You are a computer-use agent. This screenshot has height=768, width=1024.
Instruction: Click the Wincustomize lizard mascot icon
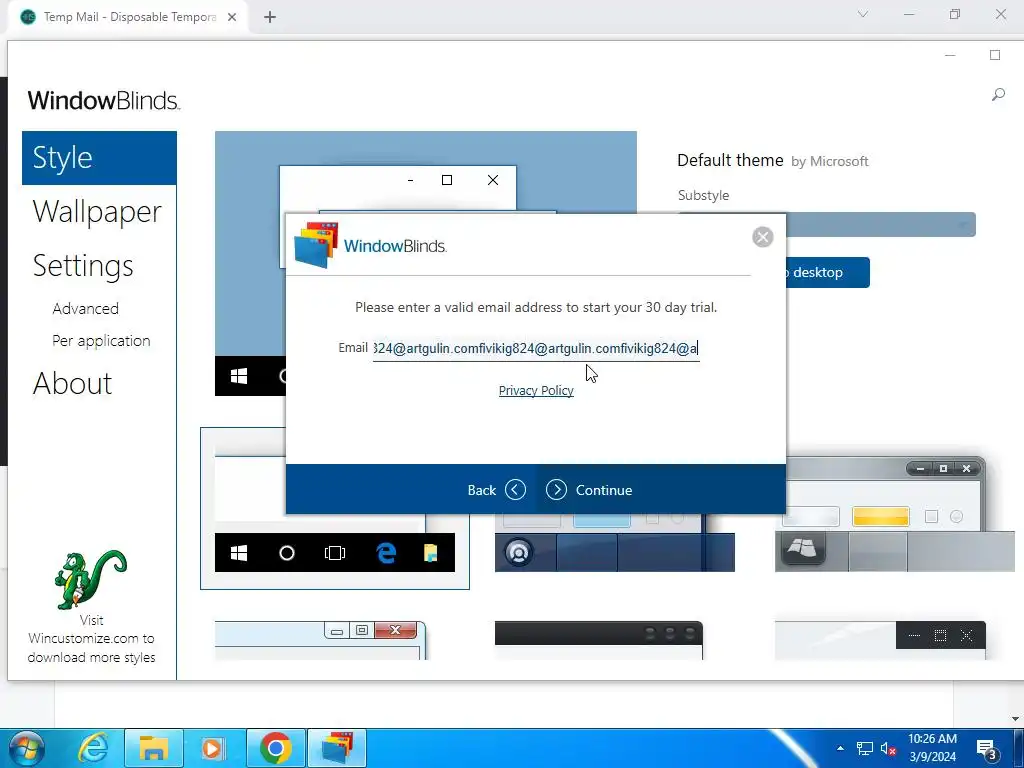click(x=91, y=579)
